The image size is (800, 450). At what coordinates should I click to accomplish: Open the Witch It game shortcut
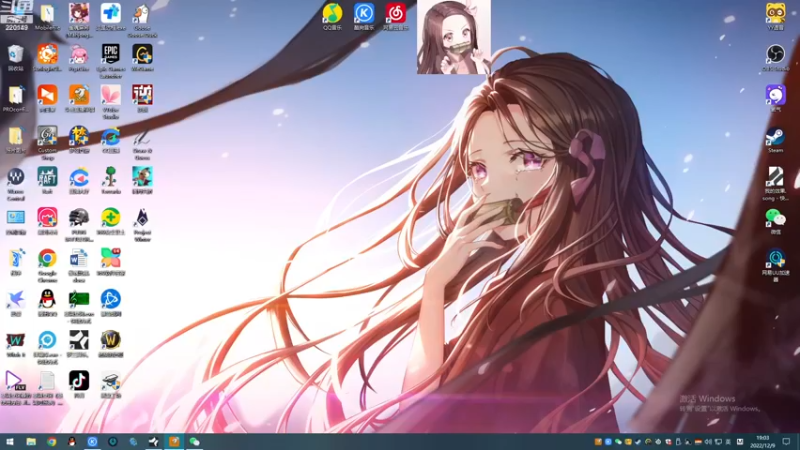pyautogui.click(x=16, y=340)
